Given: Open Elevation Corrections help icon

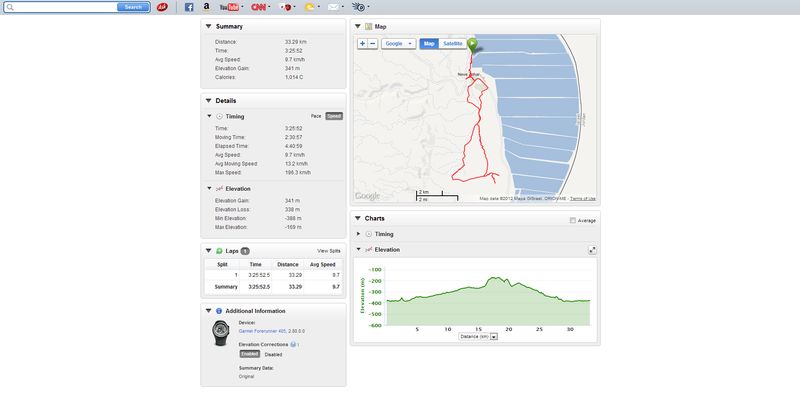Looking at the screenshot, I should (293, 344).
